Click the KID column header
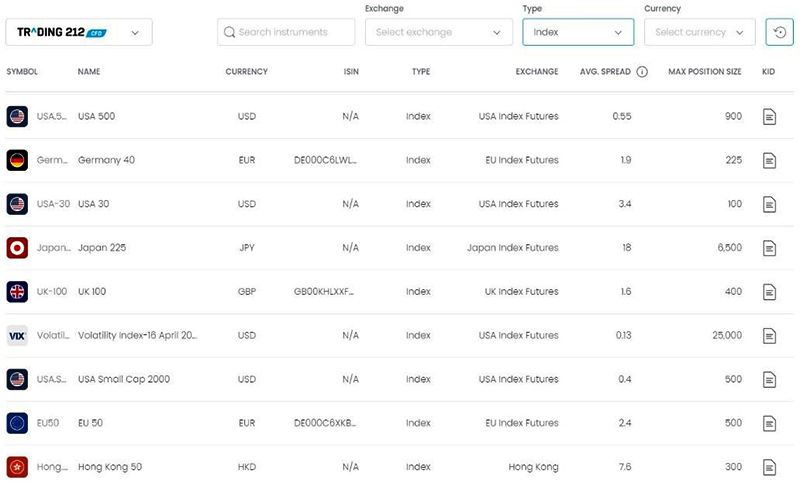This screenshot has width=800, height=484. pyautogui.click(x=768, y=72)
